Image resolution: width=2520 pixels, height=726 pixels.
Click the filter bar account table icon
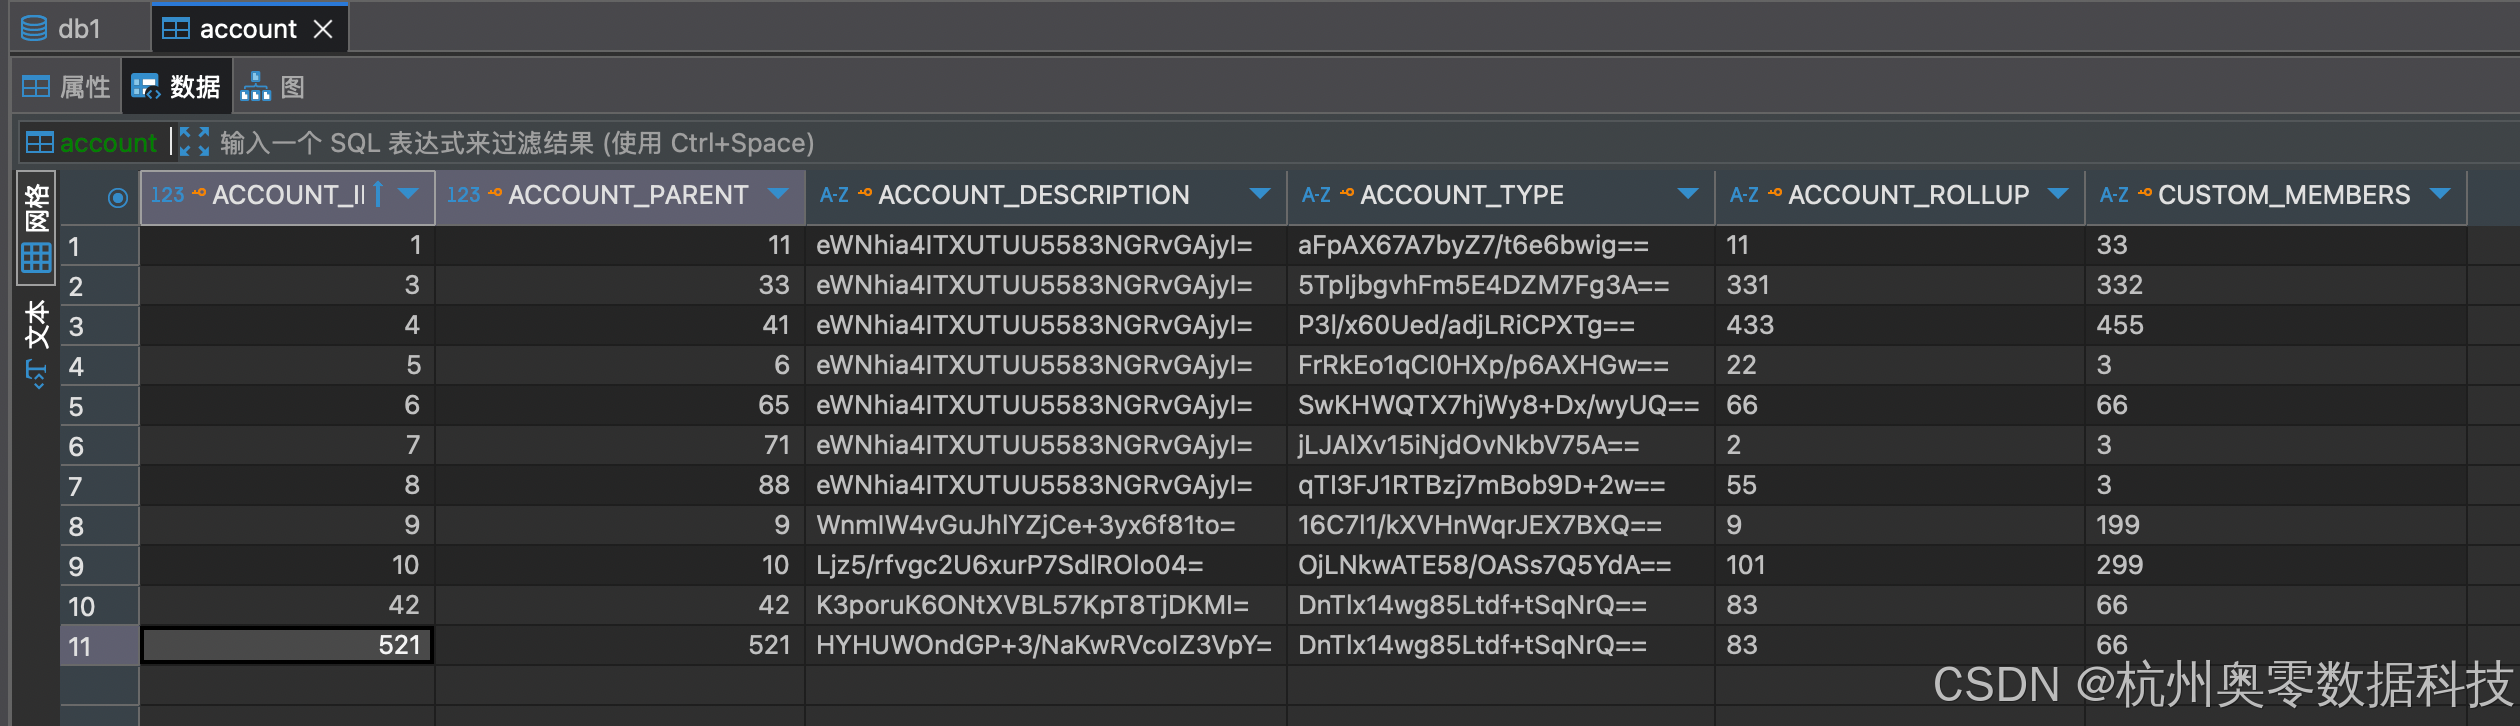[x=40, y=143]
